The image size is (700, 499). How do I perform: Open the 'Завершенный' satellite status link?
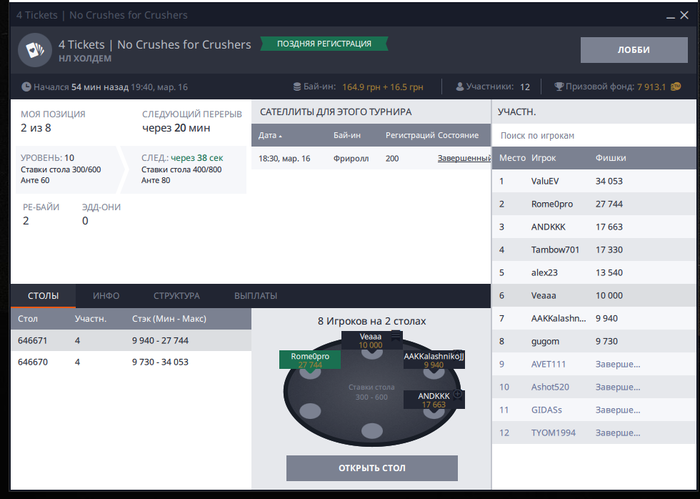pos(464,158)
